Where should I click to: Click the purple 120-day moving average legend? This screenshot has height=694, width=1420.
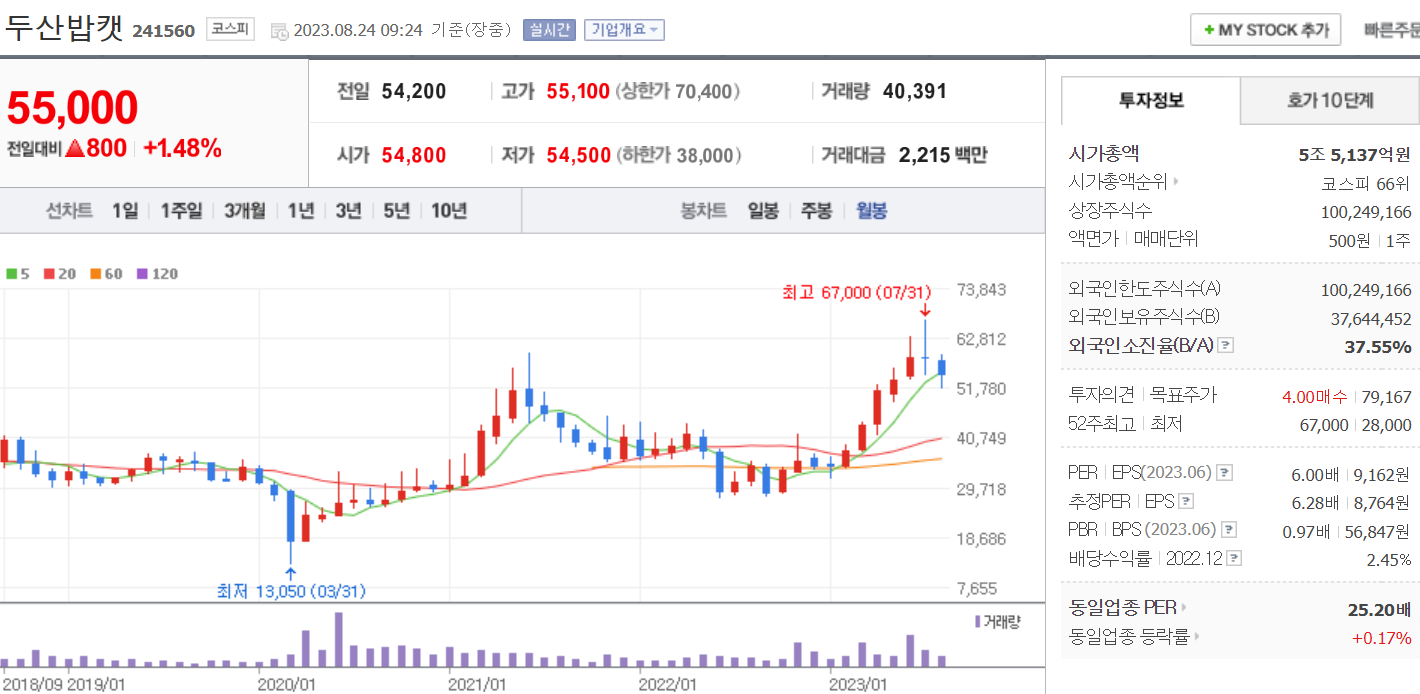click(157, 273)
